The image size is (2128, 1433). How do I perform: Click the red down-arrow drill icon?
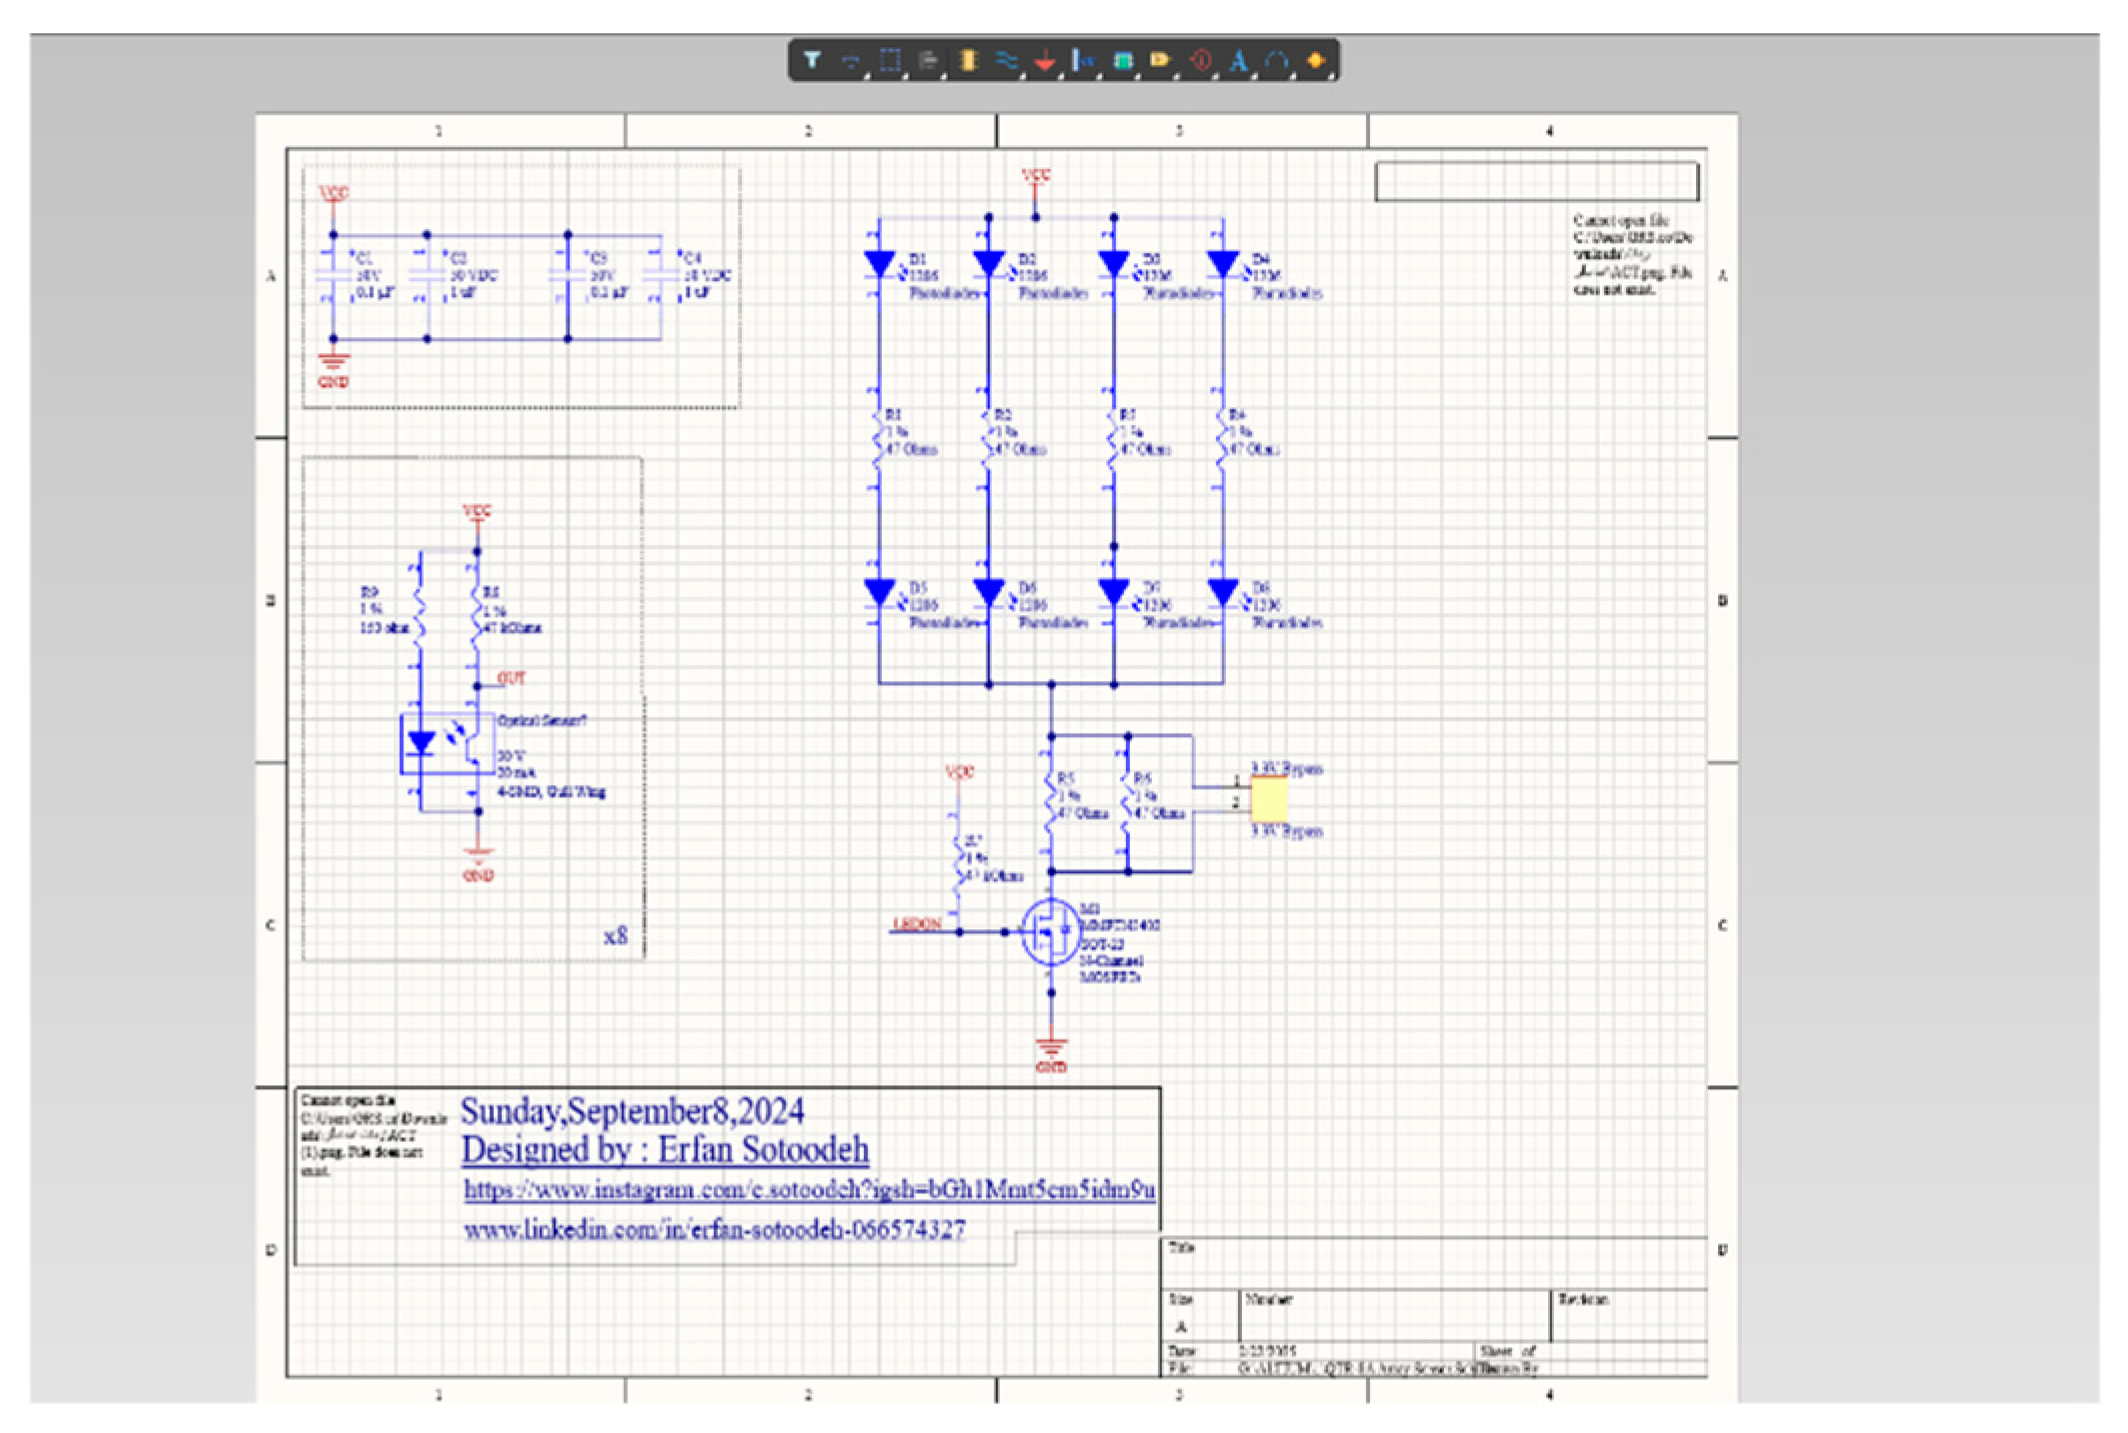1046,60
